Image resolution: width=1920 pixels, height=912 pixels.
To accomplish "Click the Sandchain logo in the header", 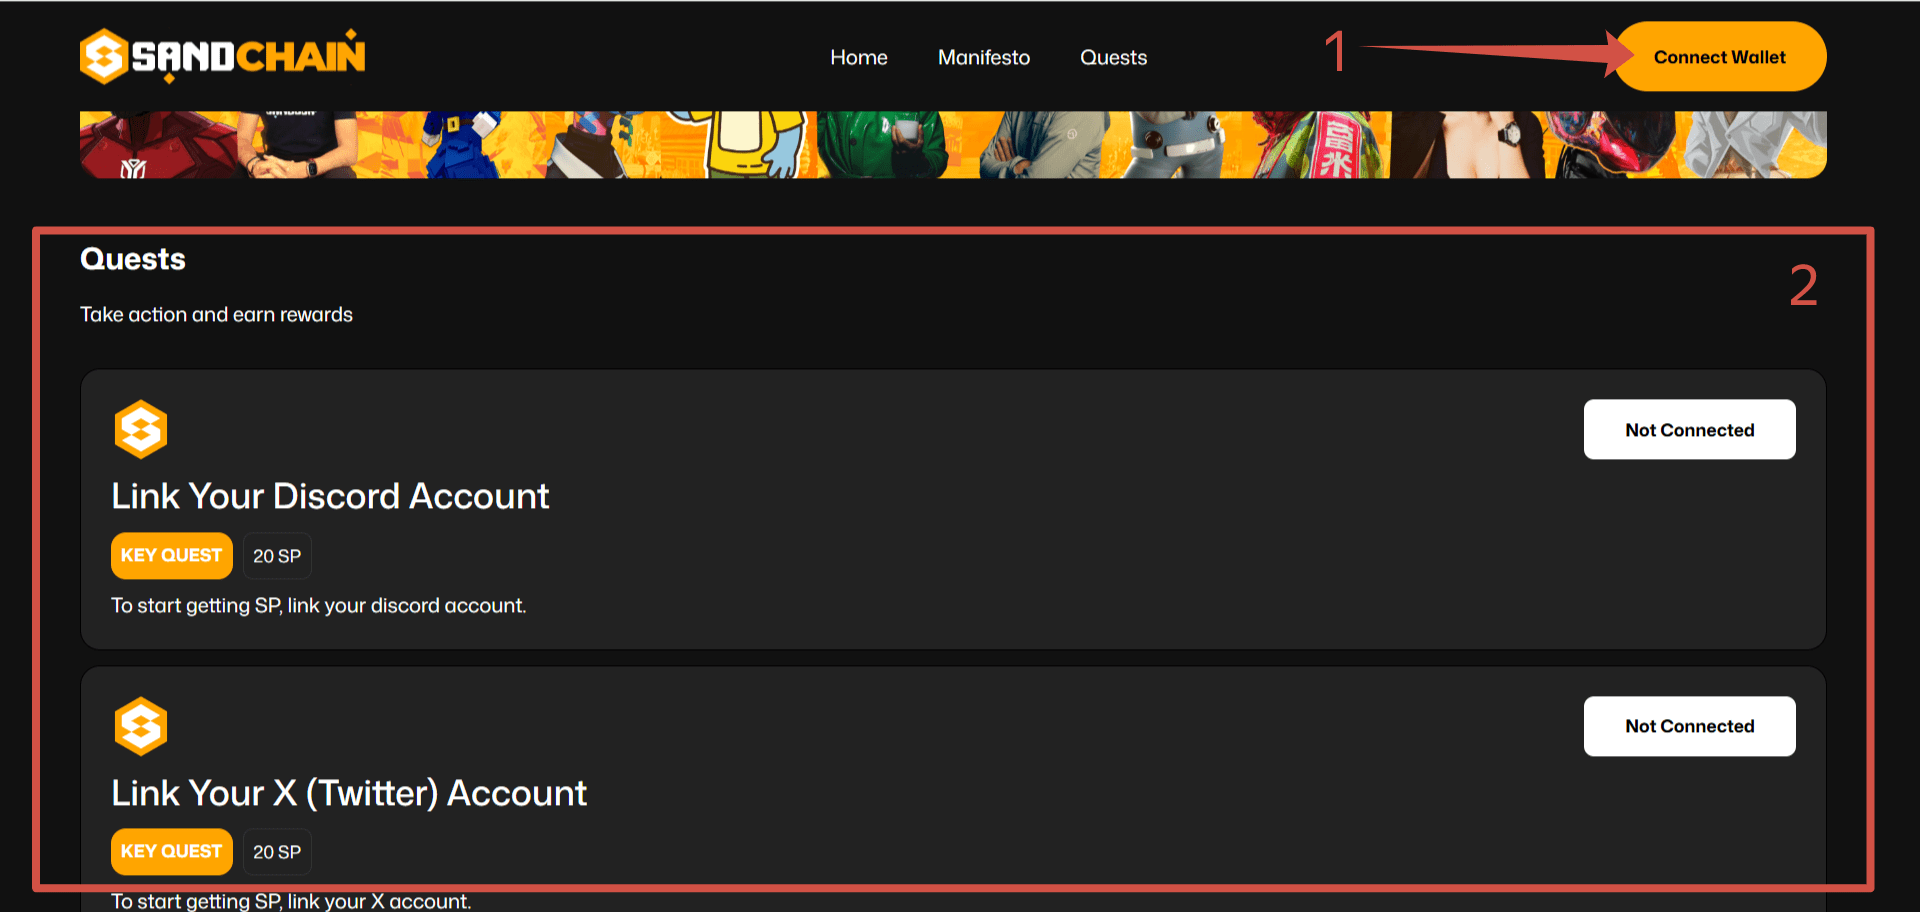I will coord(222,56).
